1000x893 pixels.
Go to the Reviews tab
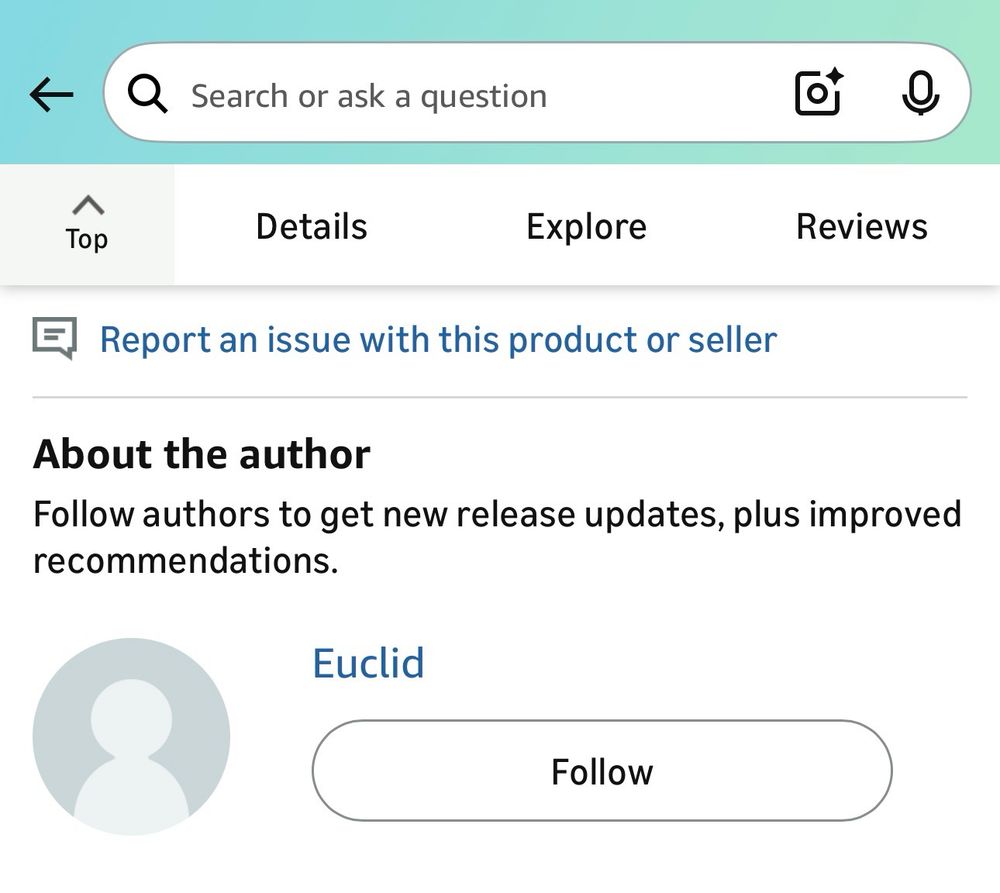coord(861,226)
